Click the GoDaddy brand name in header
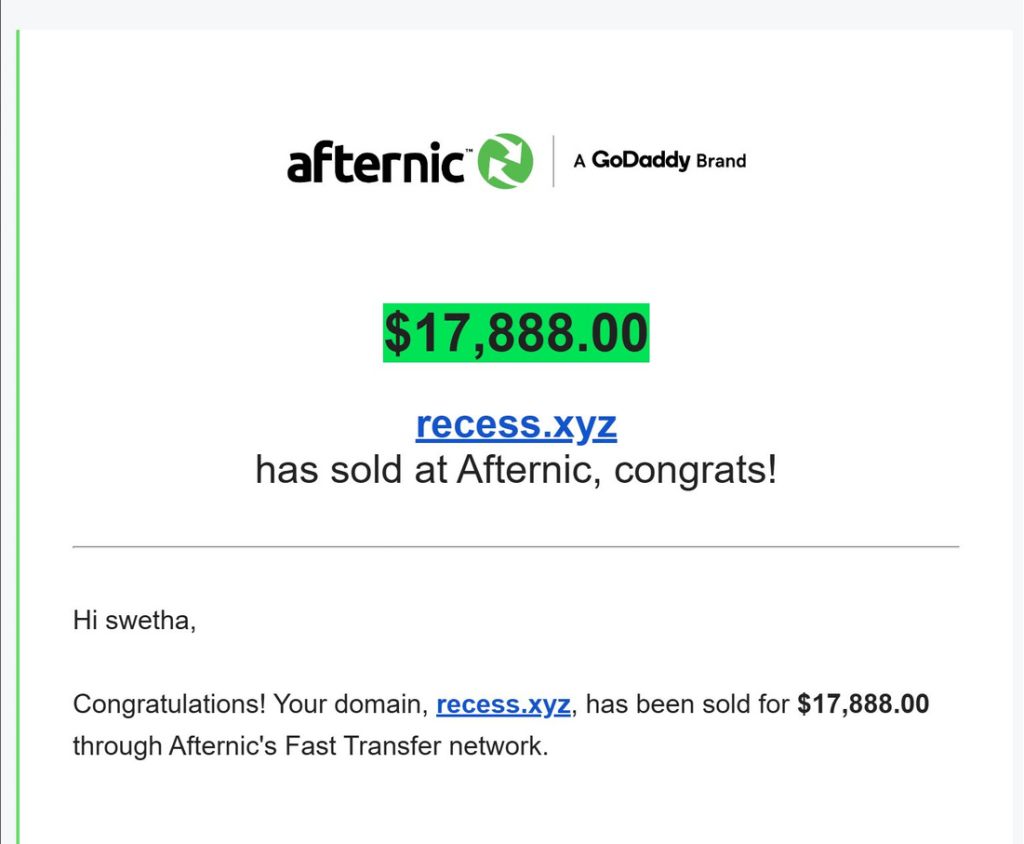 (x=641, y=160)
